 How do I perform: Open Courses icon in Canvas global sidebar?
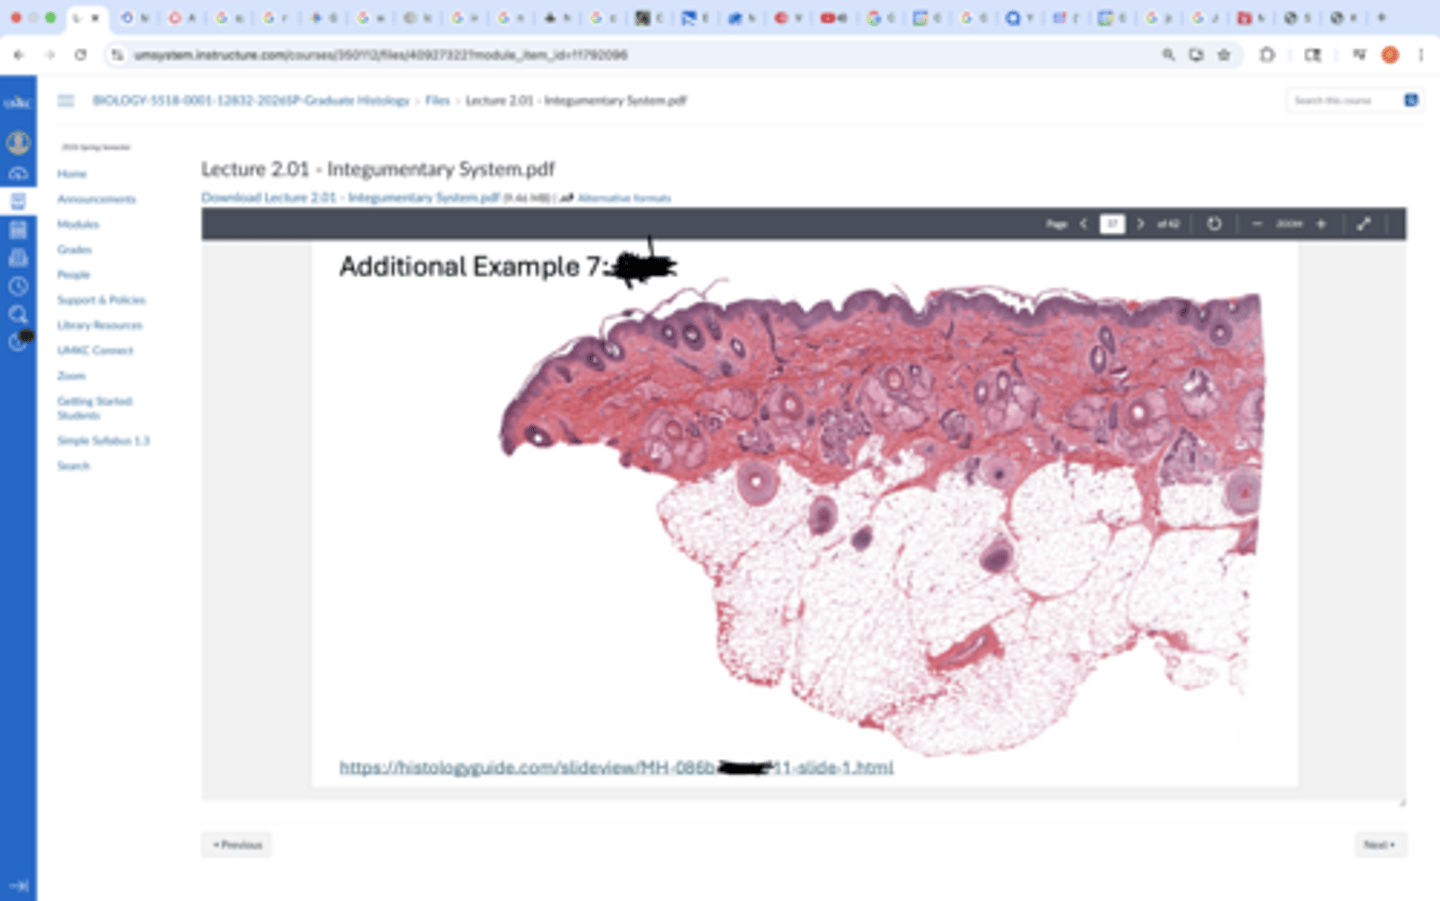(18, 201)
